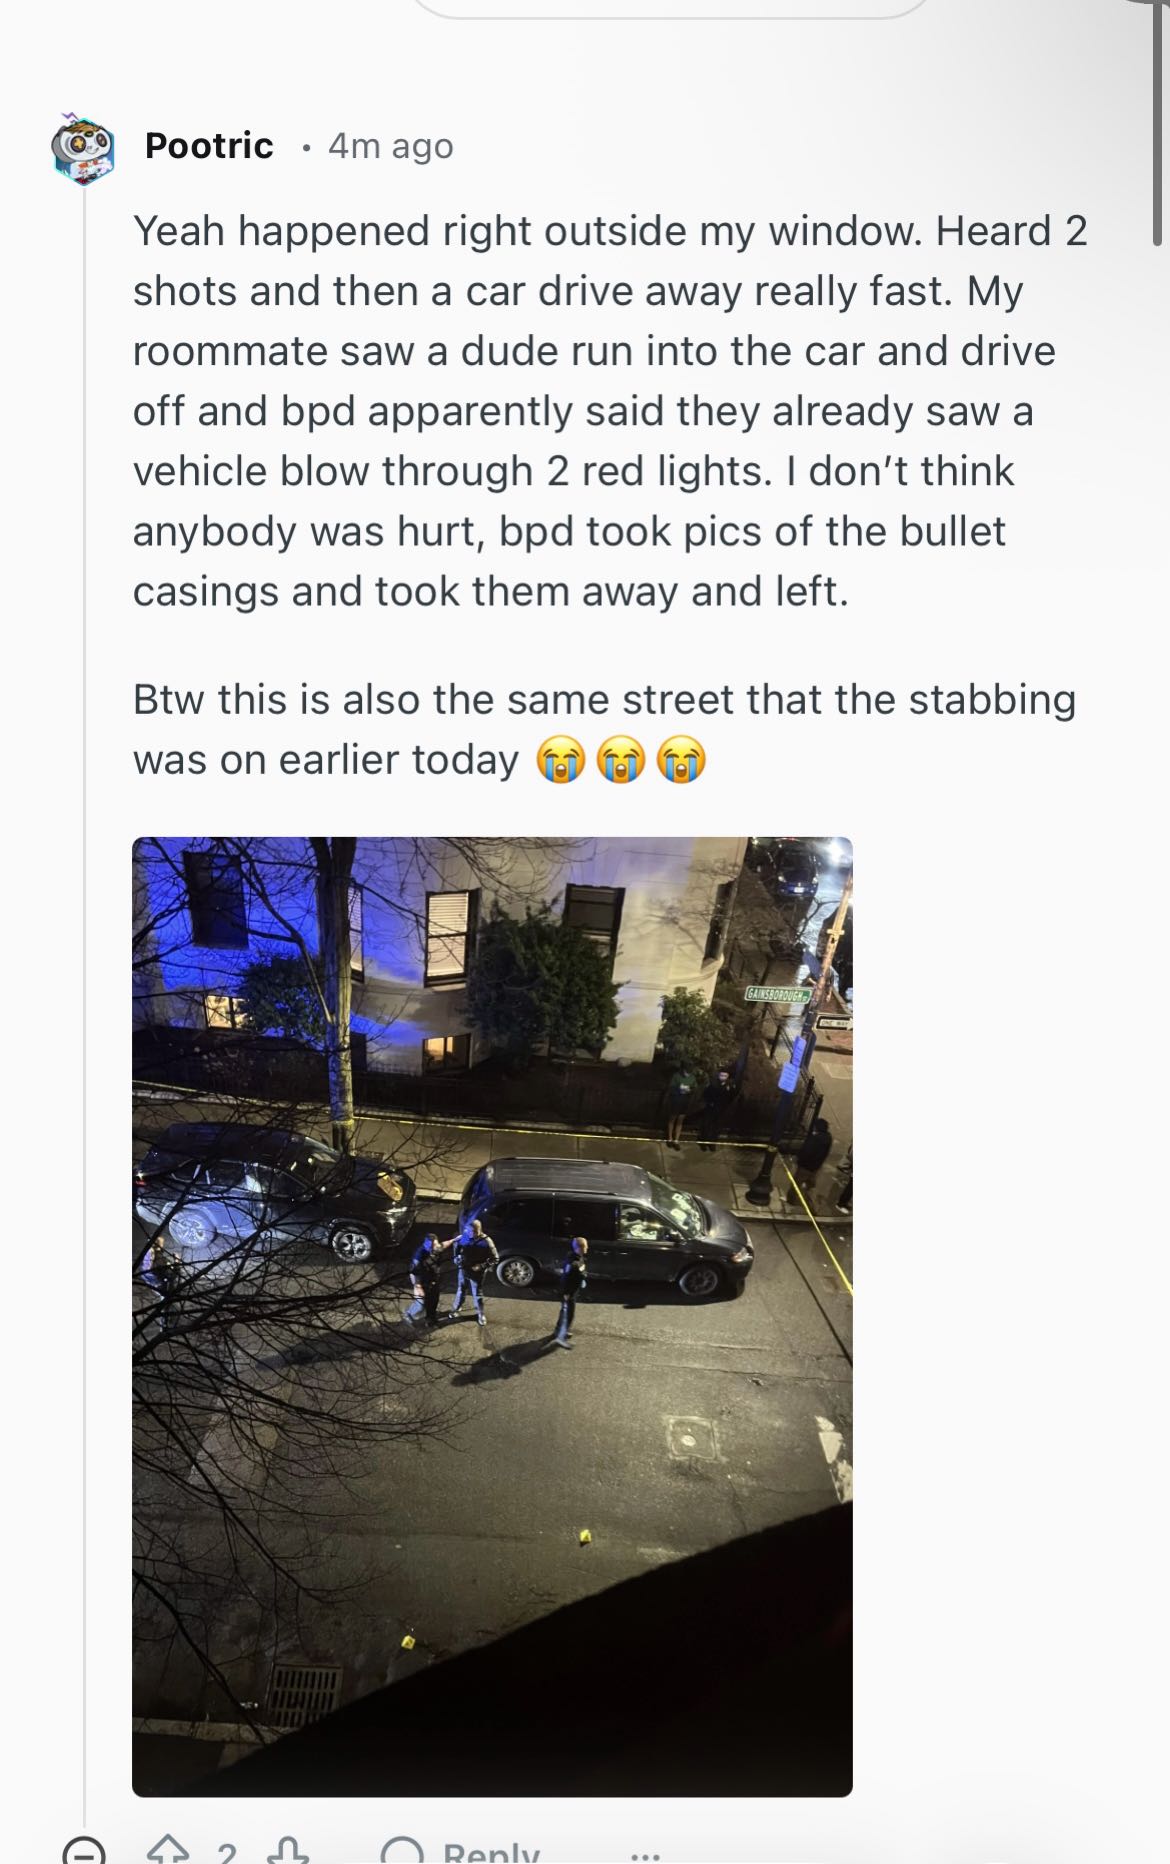The image size is (1170, 1864).
Task: Open the '4m ago' timestamp permalink
Action: 391,146
